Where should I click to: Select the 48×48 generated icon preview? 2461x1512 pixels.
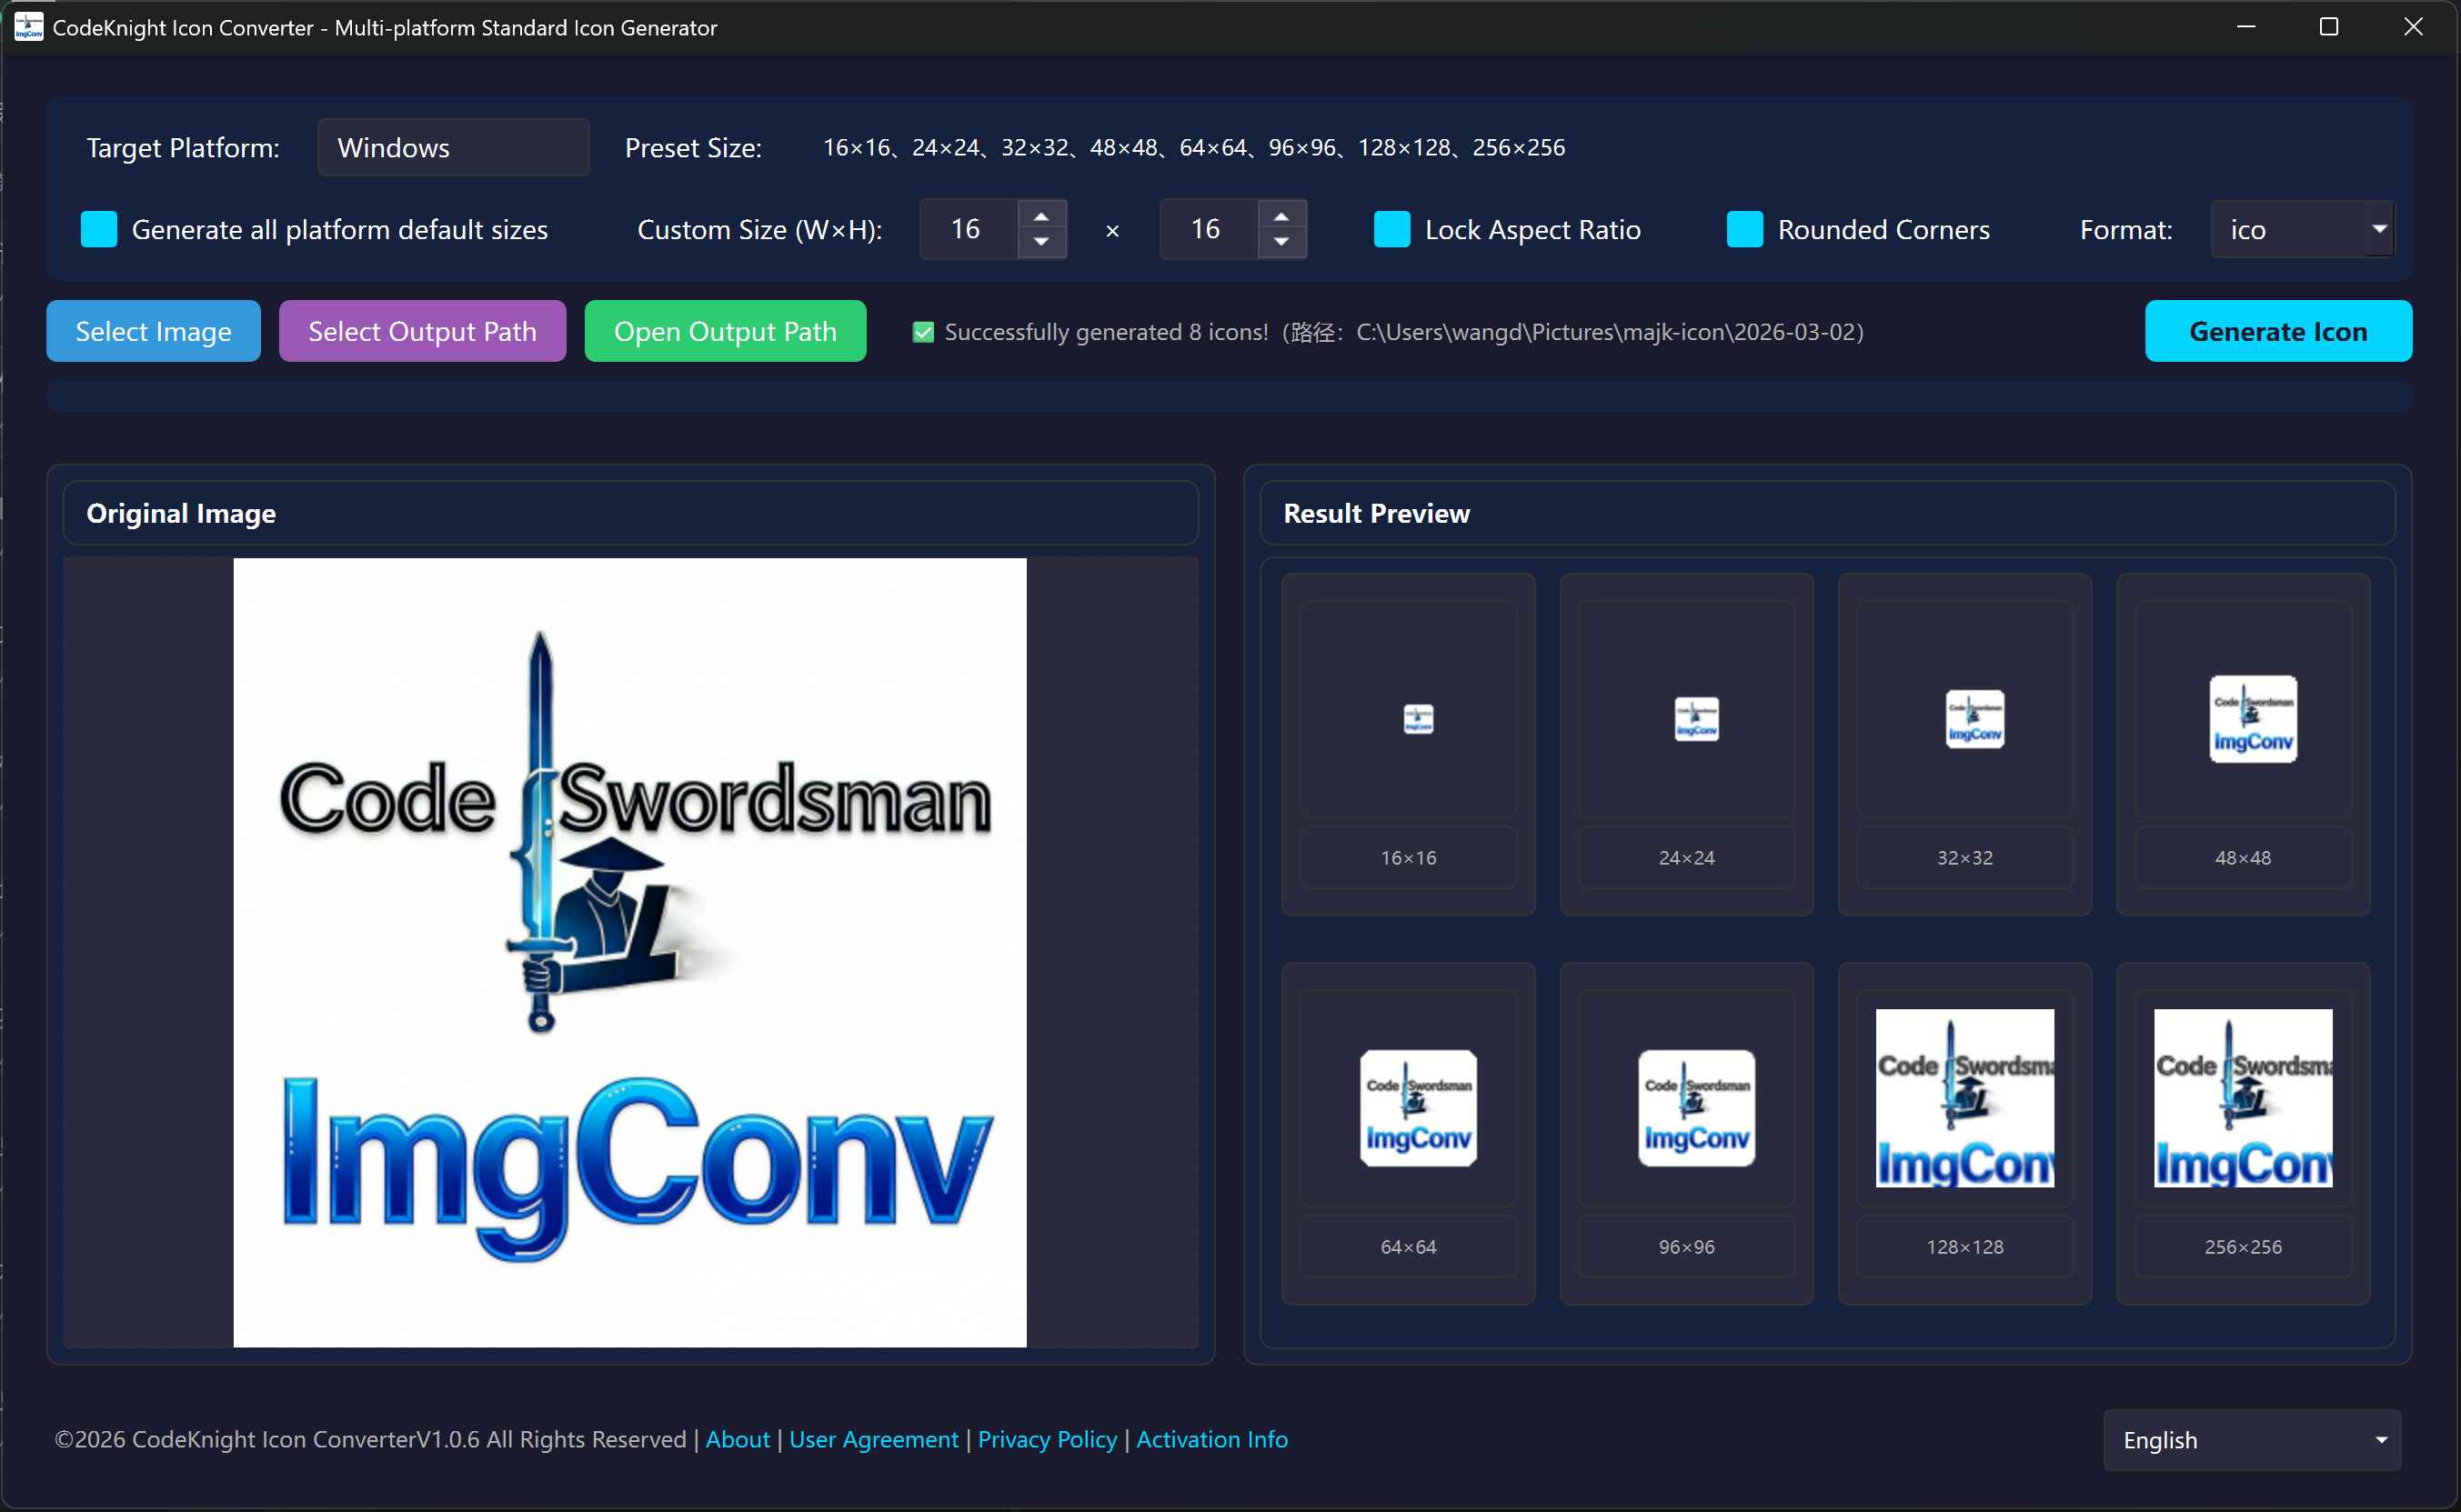point(2252,719)
